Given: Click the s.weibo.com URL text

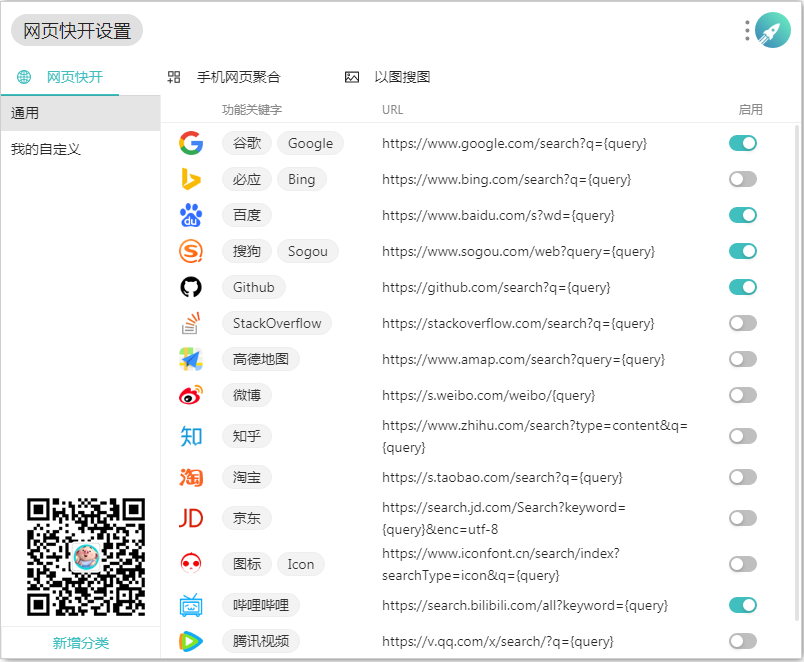Looking at the screenshot, I should (488, 395).
